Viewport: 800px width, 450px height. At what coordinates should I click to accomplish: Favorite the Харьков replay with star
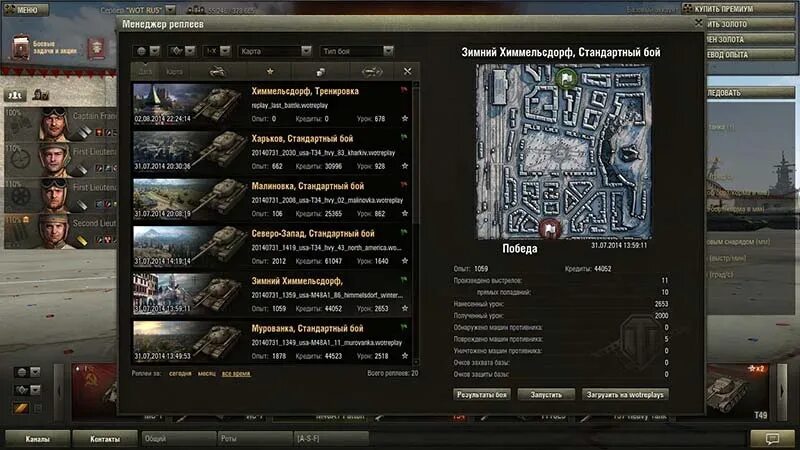pyautogui.click(x=405, y=166)
